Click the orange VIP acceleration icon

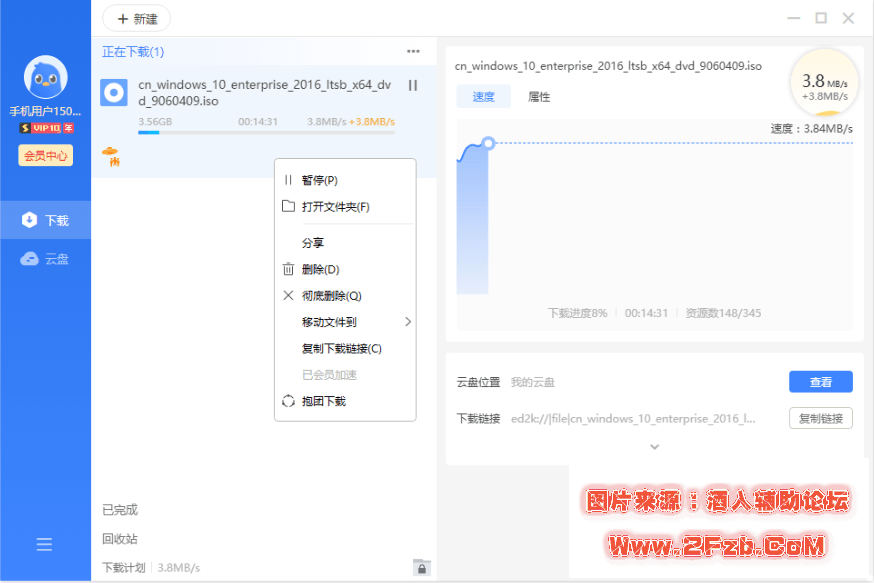[x=111, y=157]
